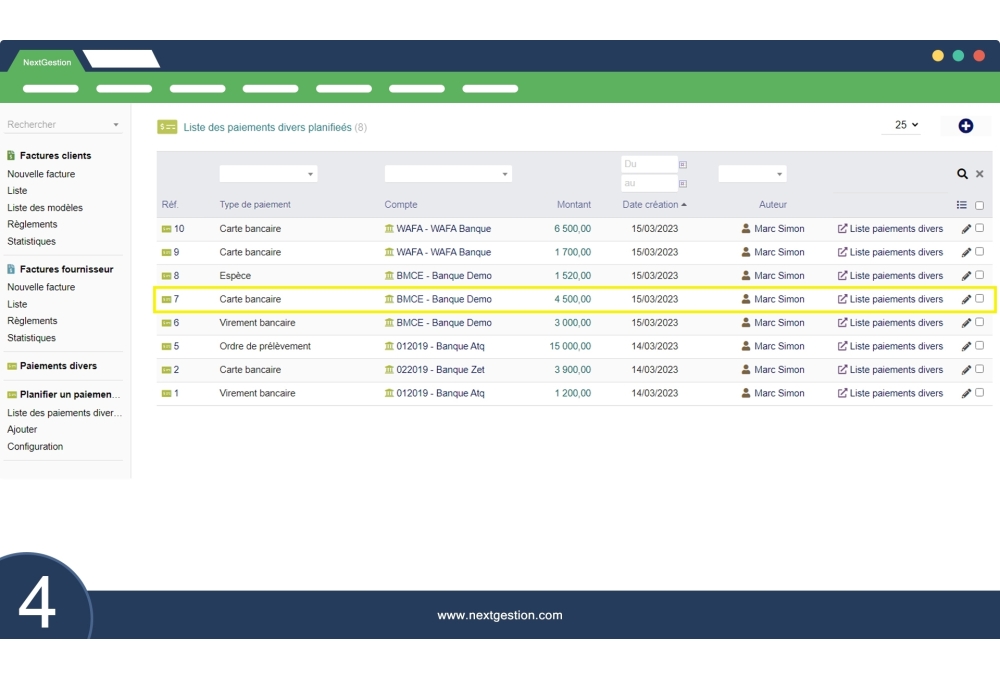Image resolution: width=1000 pixels, height=679 pixels.
Task: Expand the Compte filter dropdown
Action: [x=447, y=174]
